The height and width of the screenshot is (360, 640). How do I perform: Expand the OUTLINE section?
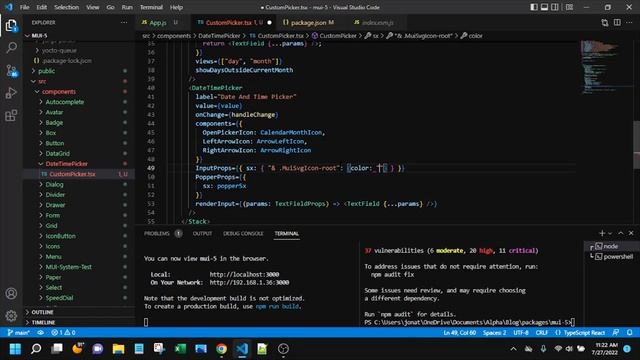point(42,312)
